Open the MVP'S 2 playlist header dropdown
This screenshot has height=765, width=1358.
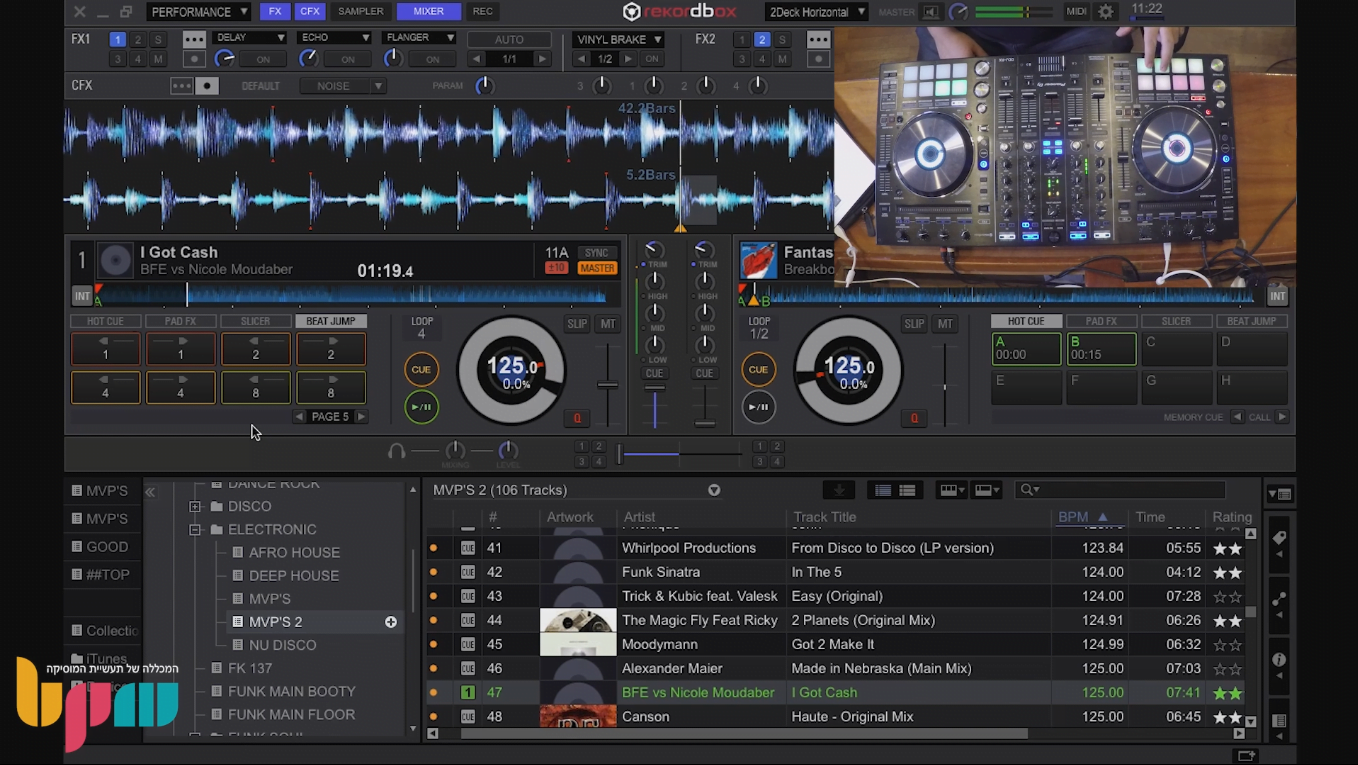714,490
